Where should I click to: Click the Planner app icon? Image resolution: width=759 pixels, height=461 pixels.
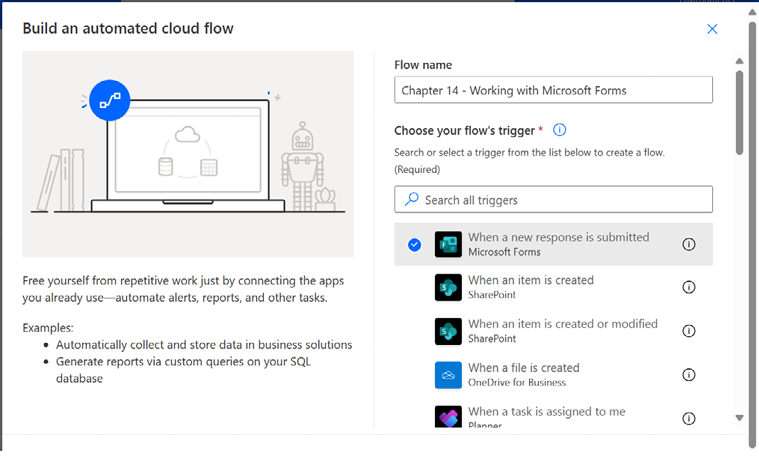[448, 417]
